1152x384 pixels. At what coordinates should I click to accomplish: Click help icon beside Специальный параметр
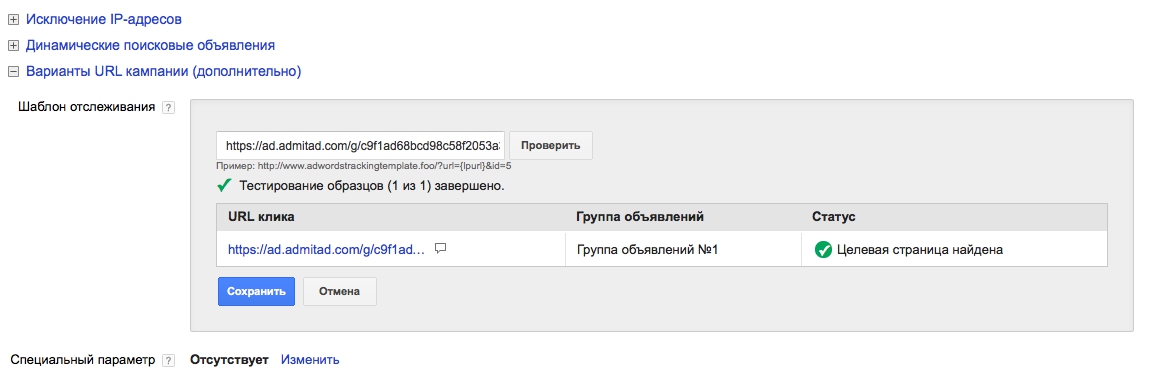click(168, 361)
